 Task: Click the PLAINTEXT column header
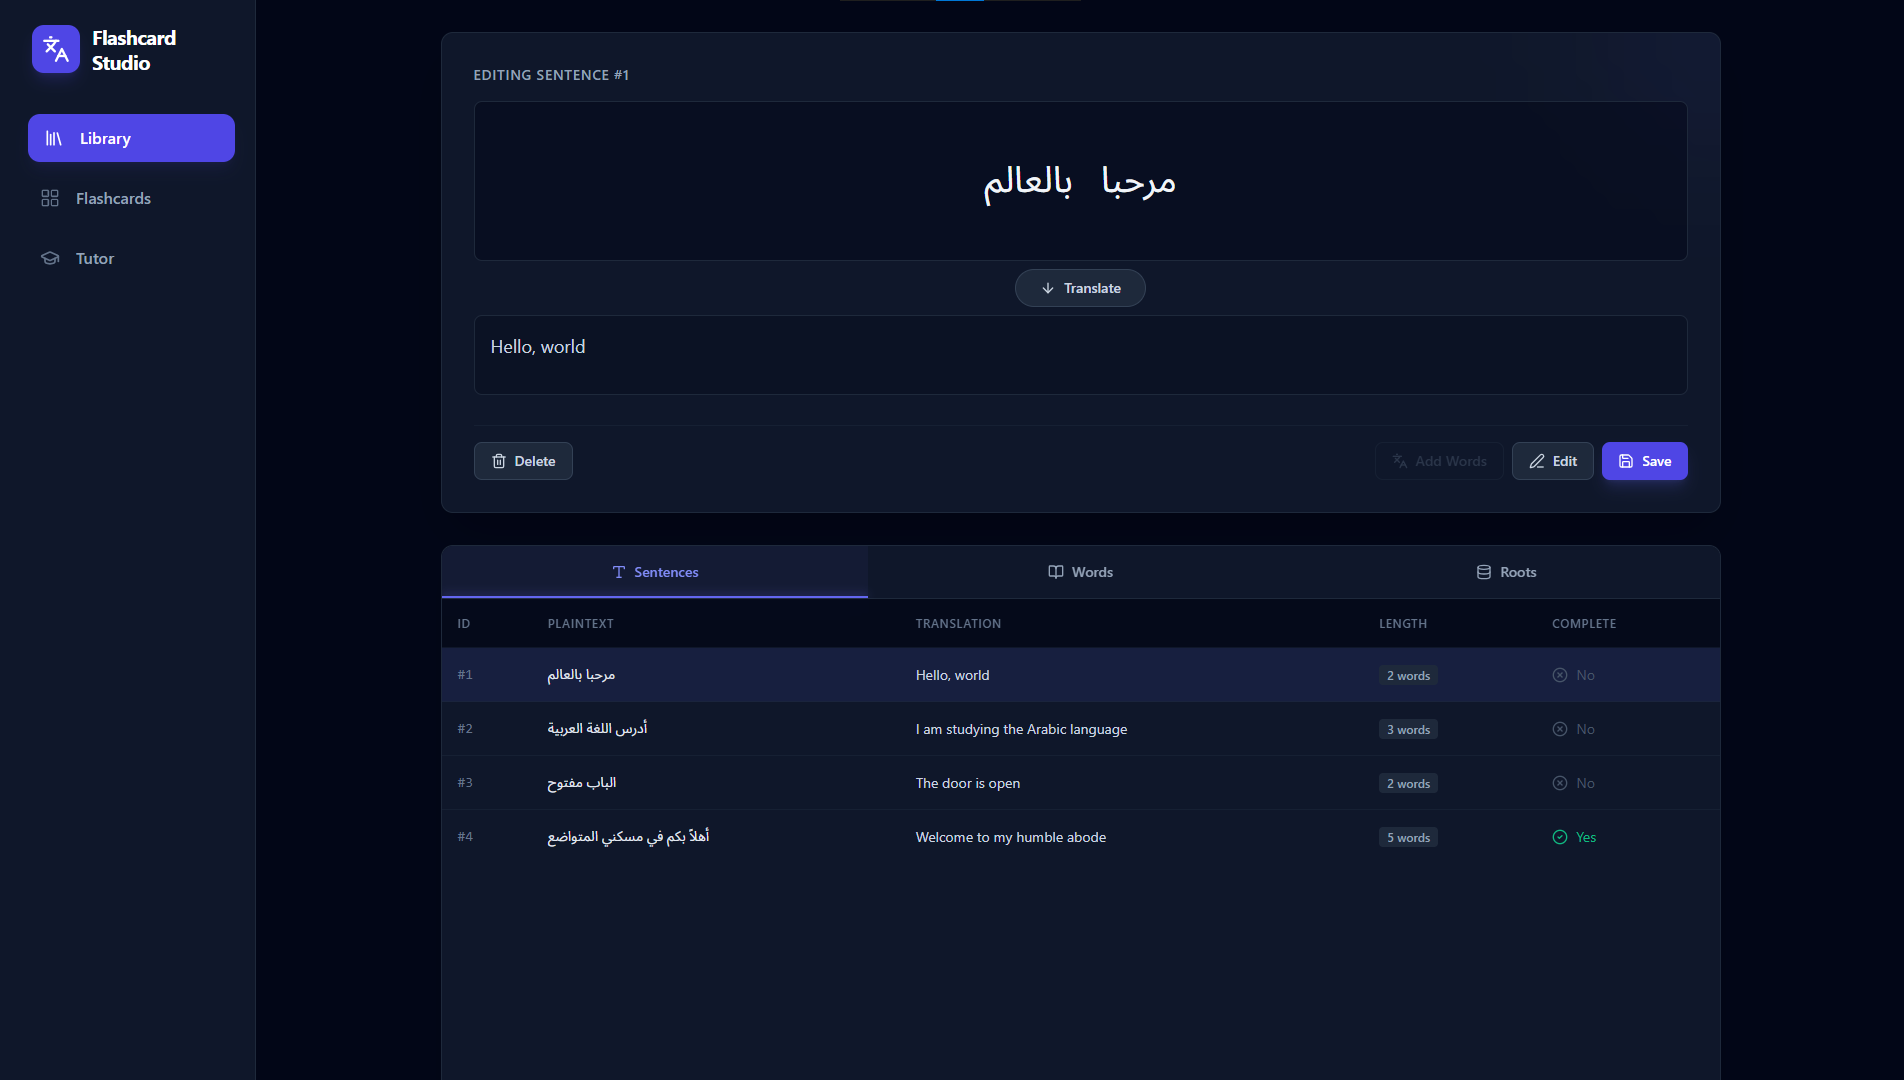tap(580, 623)
